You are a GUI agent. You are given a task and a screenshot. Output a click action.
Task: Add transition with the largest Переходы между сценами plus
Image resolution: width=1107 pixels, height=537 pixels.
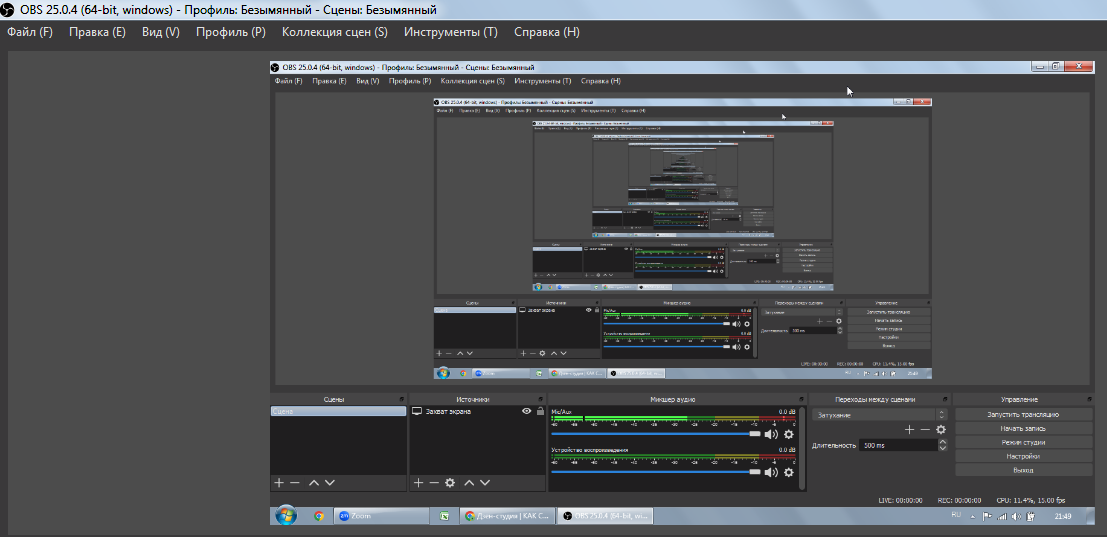click(910, 429)
